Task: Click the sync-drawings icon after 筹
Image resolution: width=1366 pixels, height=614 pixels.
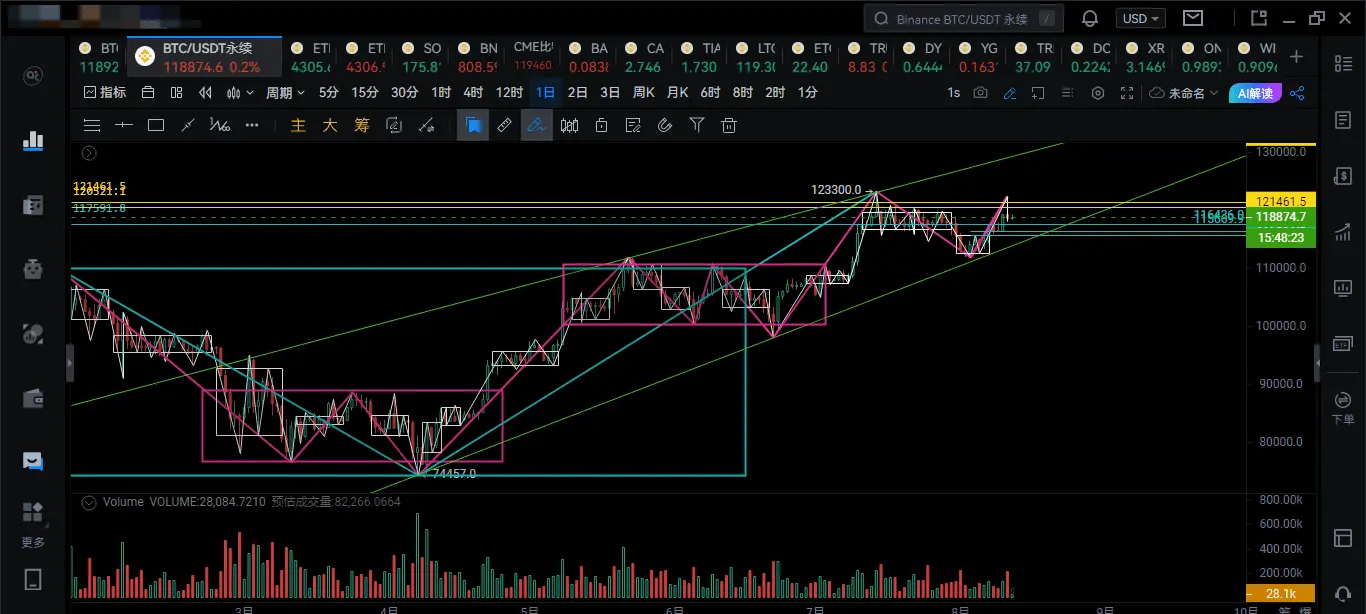Action: 394,125
